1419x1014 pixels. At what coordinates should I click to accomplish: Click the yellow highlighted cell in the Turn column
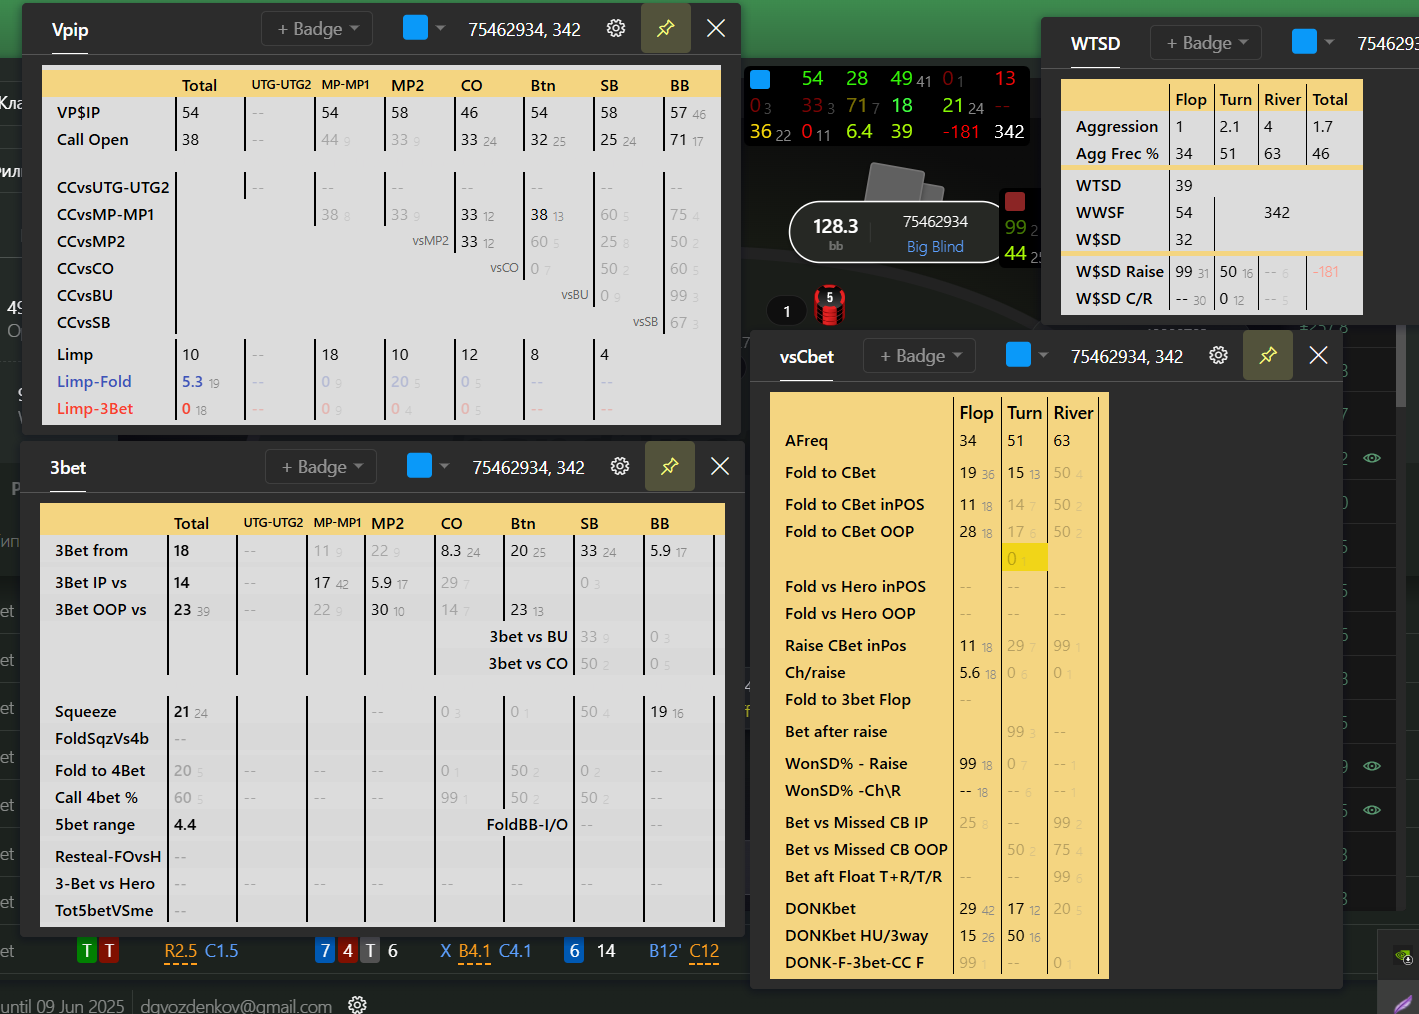click(x=1024, y=558)
